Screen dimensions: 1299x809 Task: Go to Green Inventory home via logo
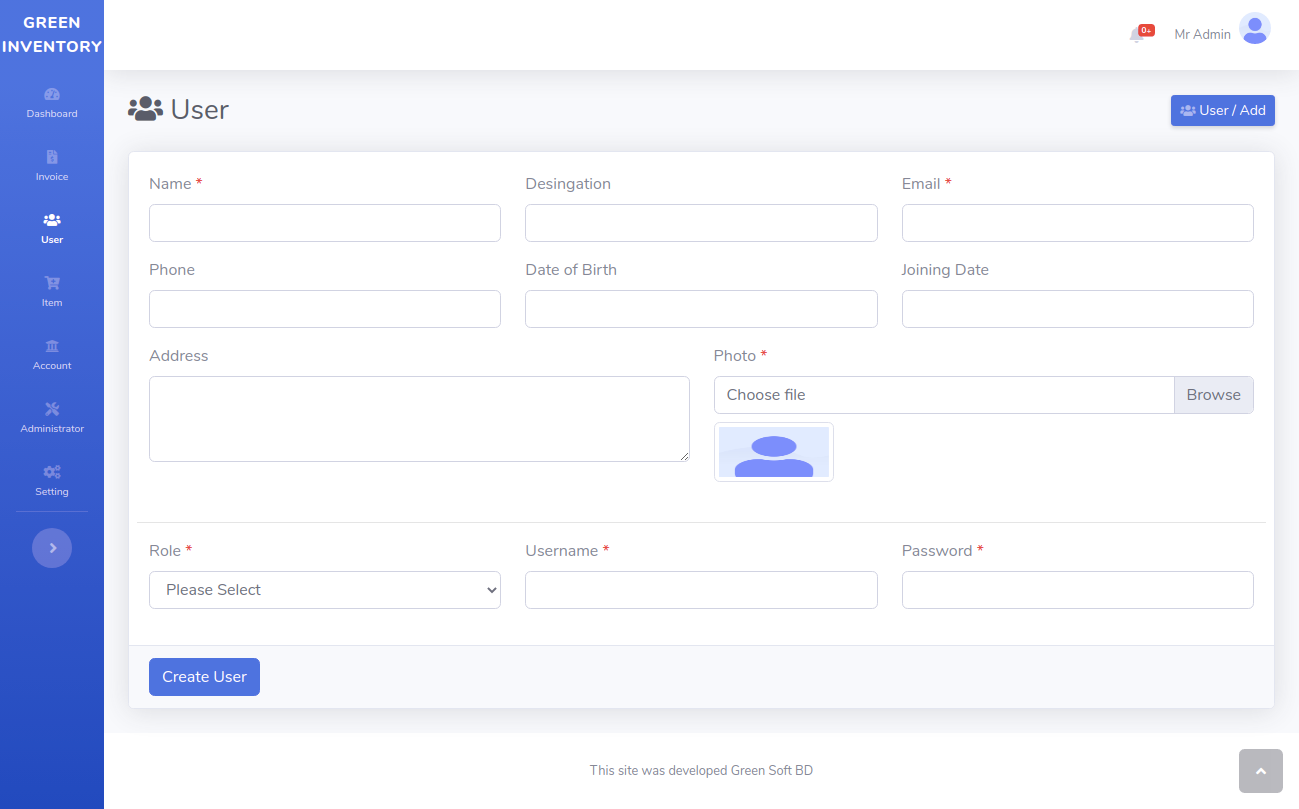click(x=52, y=34)
